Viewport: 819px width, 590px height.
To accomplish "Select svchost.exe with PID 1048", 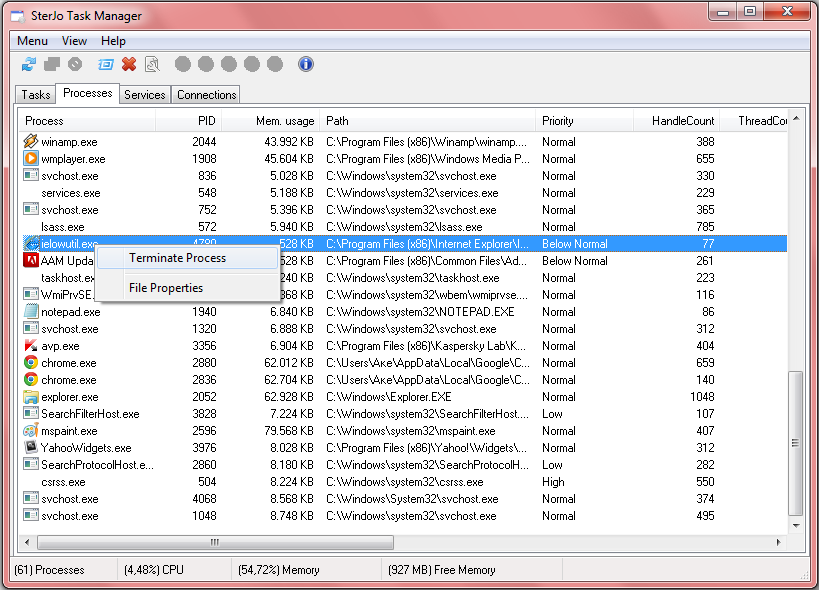I will point(404,515).
